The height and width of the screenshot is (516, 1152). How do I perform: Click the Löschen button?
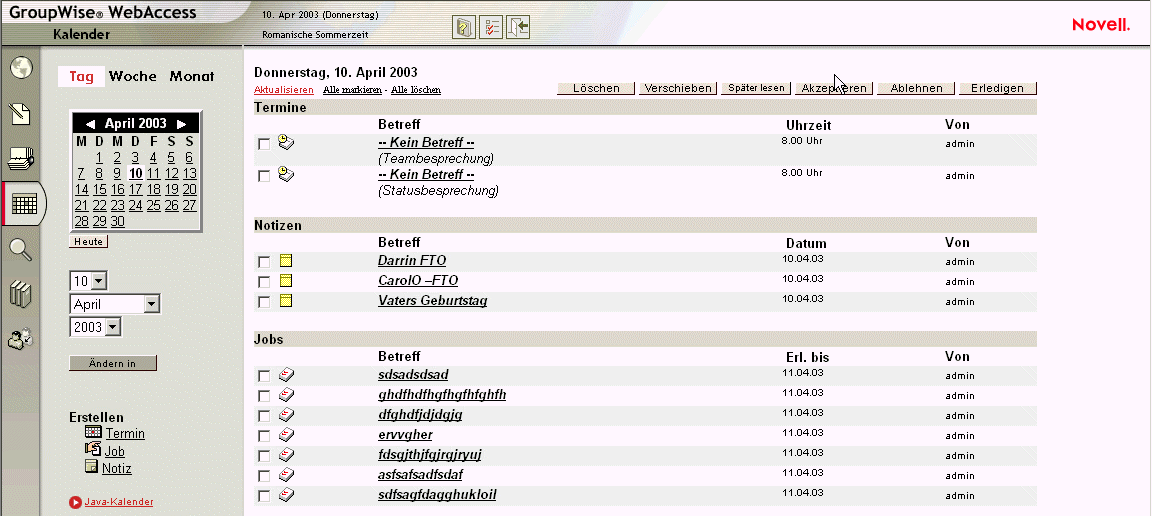click(x=597, y=88)
